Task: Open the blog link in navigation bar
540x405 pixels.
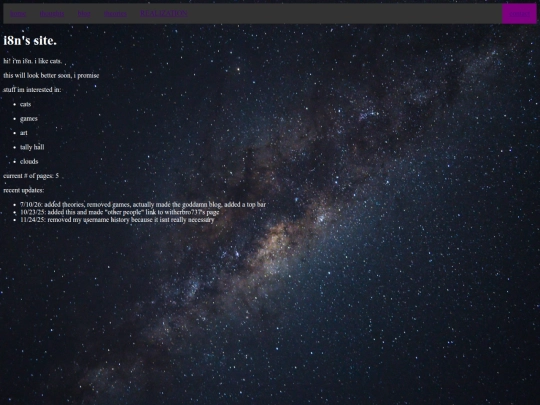Action: click(84, 14)
